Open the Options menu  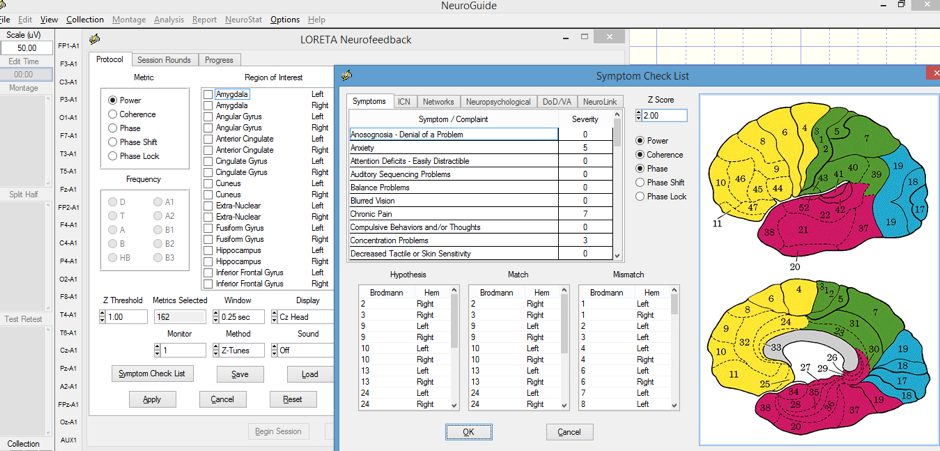click(x=285, y=20)
